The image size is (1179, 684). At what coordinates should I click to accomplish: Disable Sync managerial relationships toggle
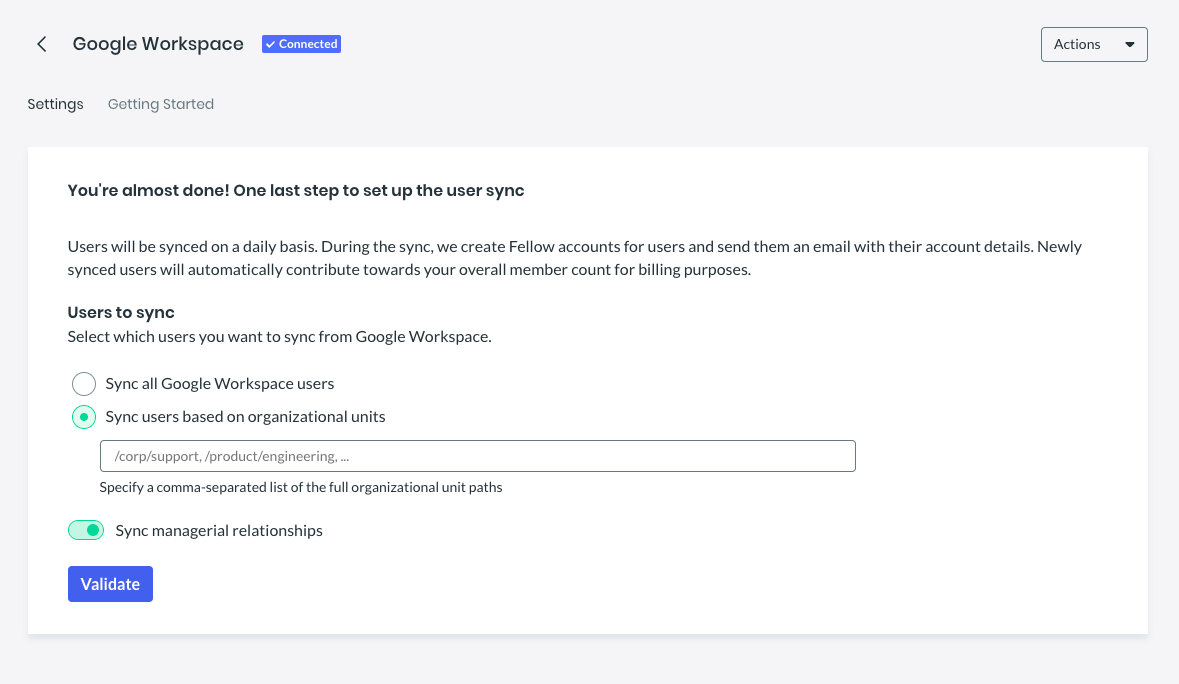click(x=86, y=531)
